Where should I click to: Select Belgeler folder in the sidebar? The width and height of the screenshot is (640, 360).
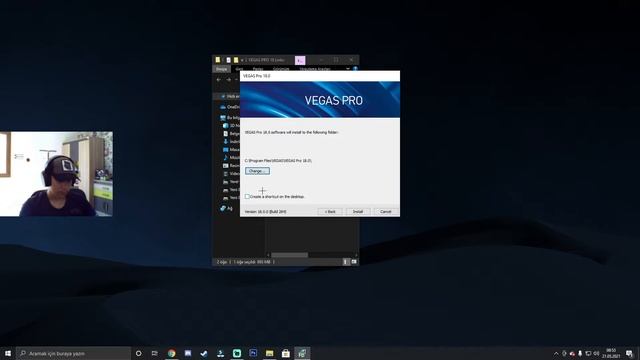pyautogui.click(x=231, y=133)
